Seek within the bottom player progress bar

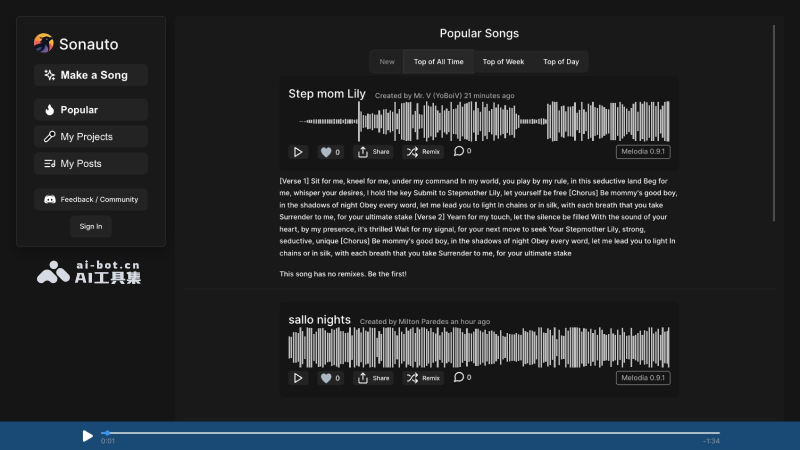(410, 433)
